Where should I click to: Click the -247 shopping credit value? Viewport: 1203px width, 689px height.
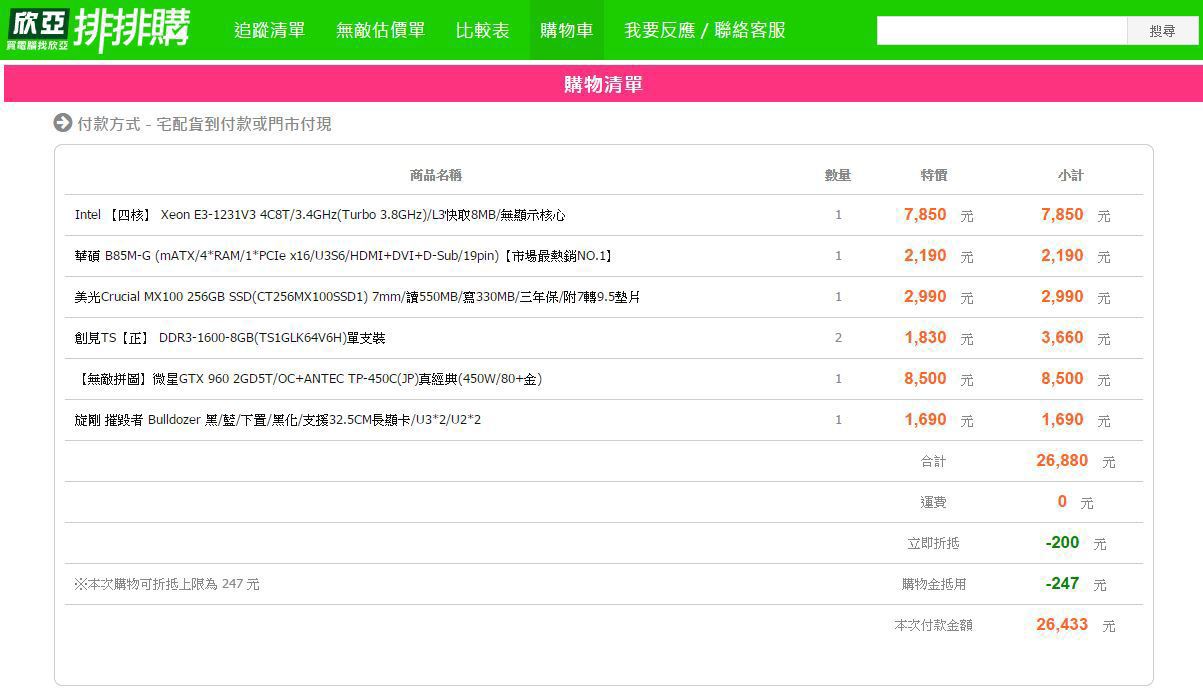1062,583
